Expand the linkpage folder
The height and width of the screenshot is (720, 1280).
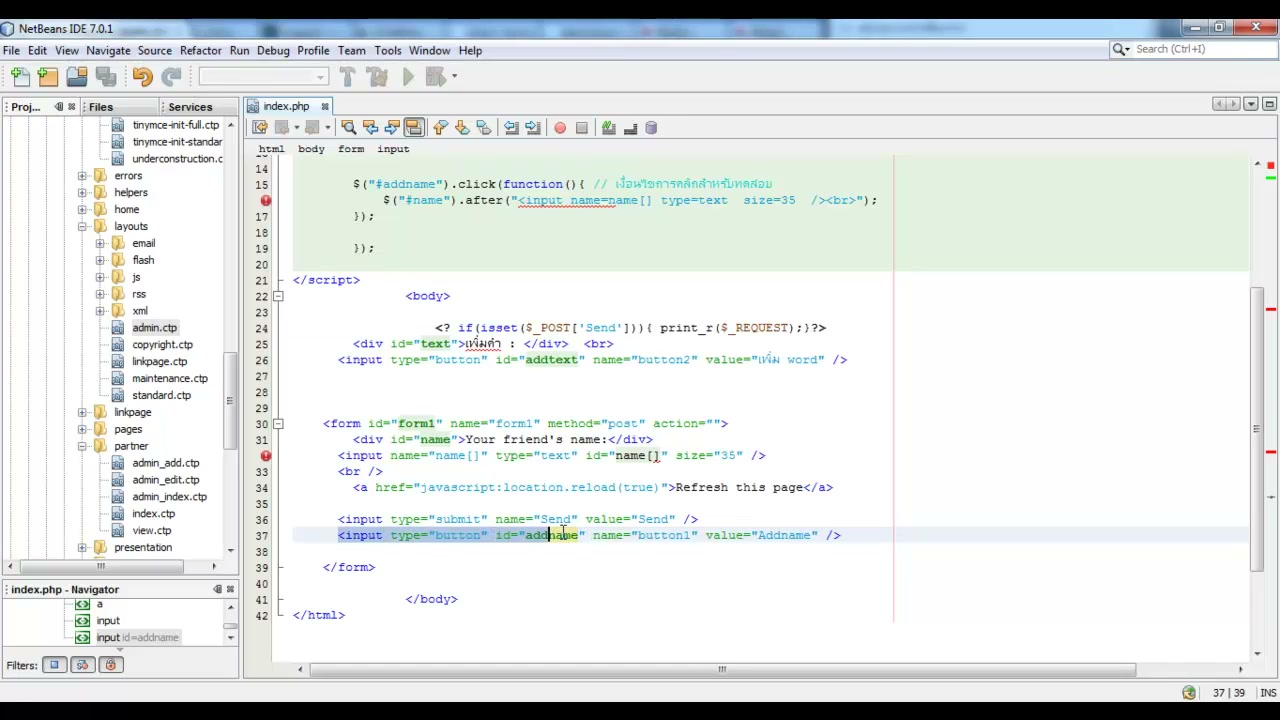82,412
